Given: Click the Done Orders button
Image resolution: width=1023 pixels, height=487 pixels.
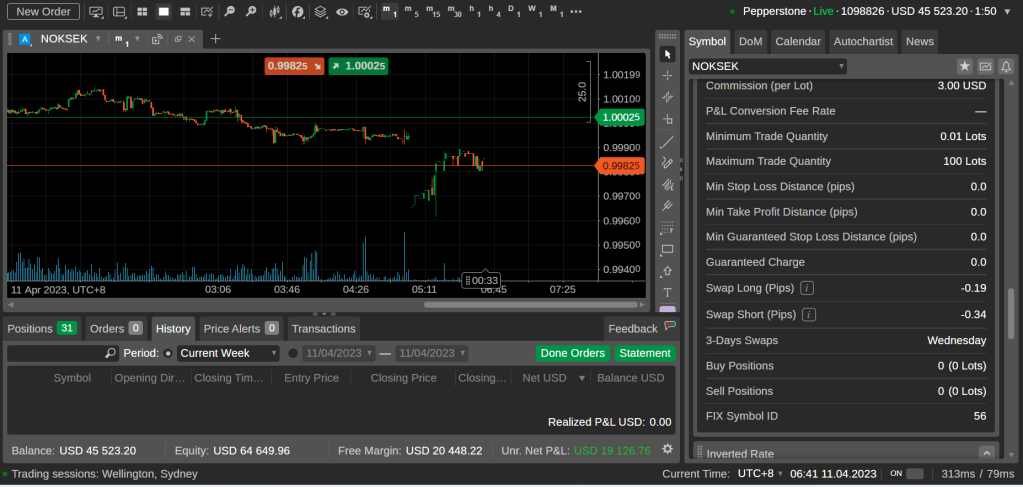Looking at the screenshot, I should [x=573, y=353].
